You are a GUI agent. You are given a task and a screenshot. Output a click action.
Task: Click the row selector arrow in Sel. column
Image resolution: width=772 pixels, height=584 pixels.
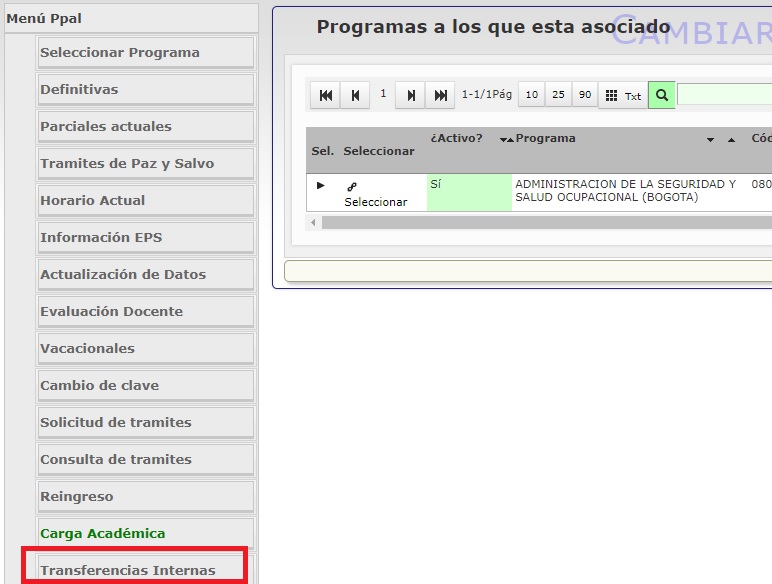[x=321, y=186]
